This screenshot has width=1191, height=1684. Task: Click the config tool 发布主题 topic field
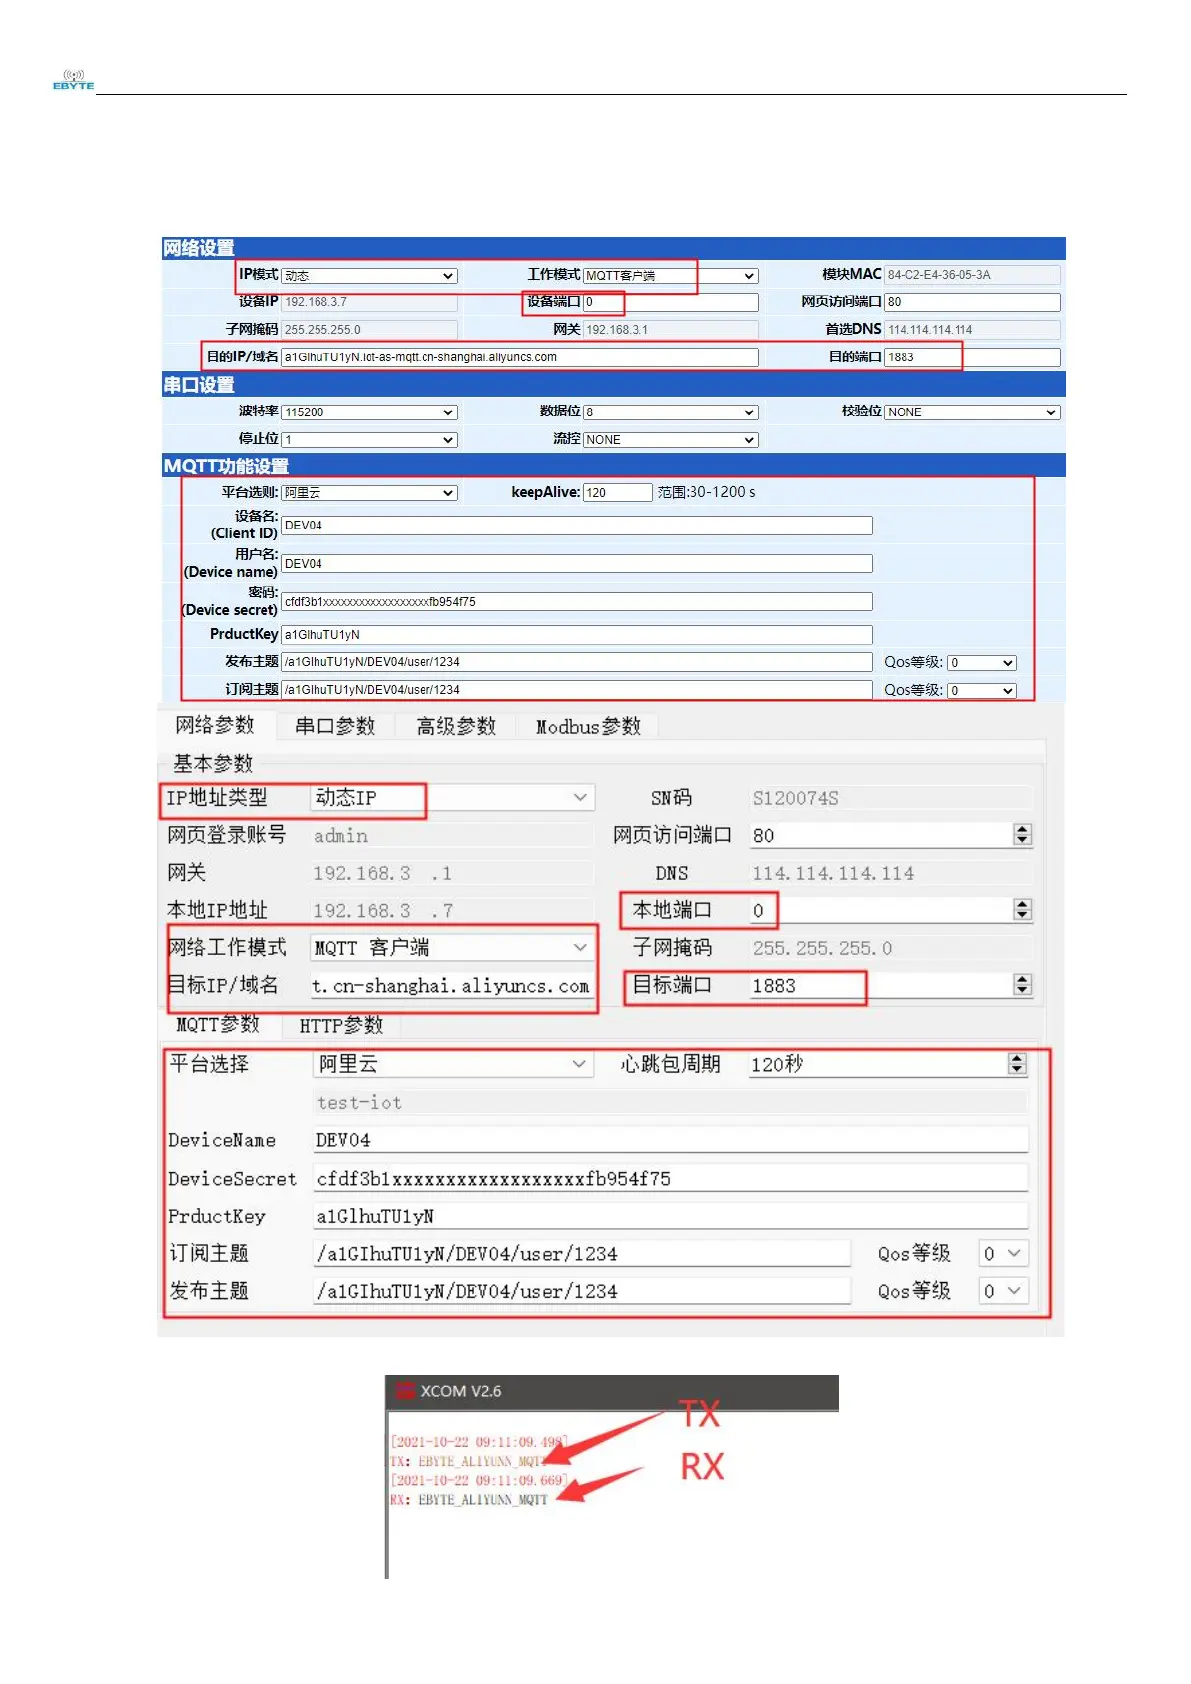pyautogui.click(x=582, y=1291)
